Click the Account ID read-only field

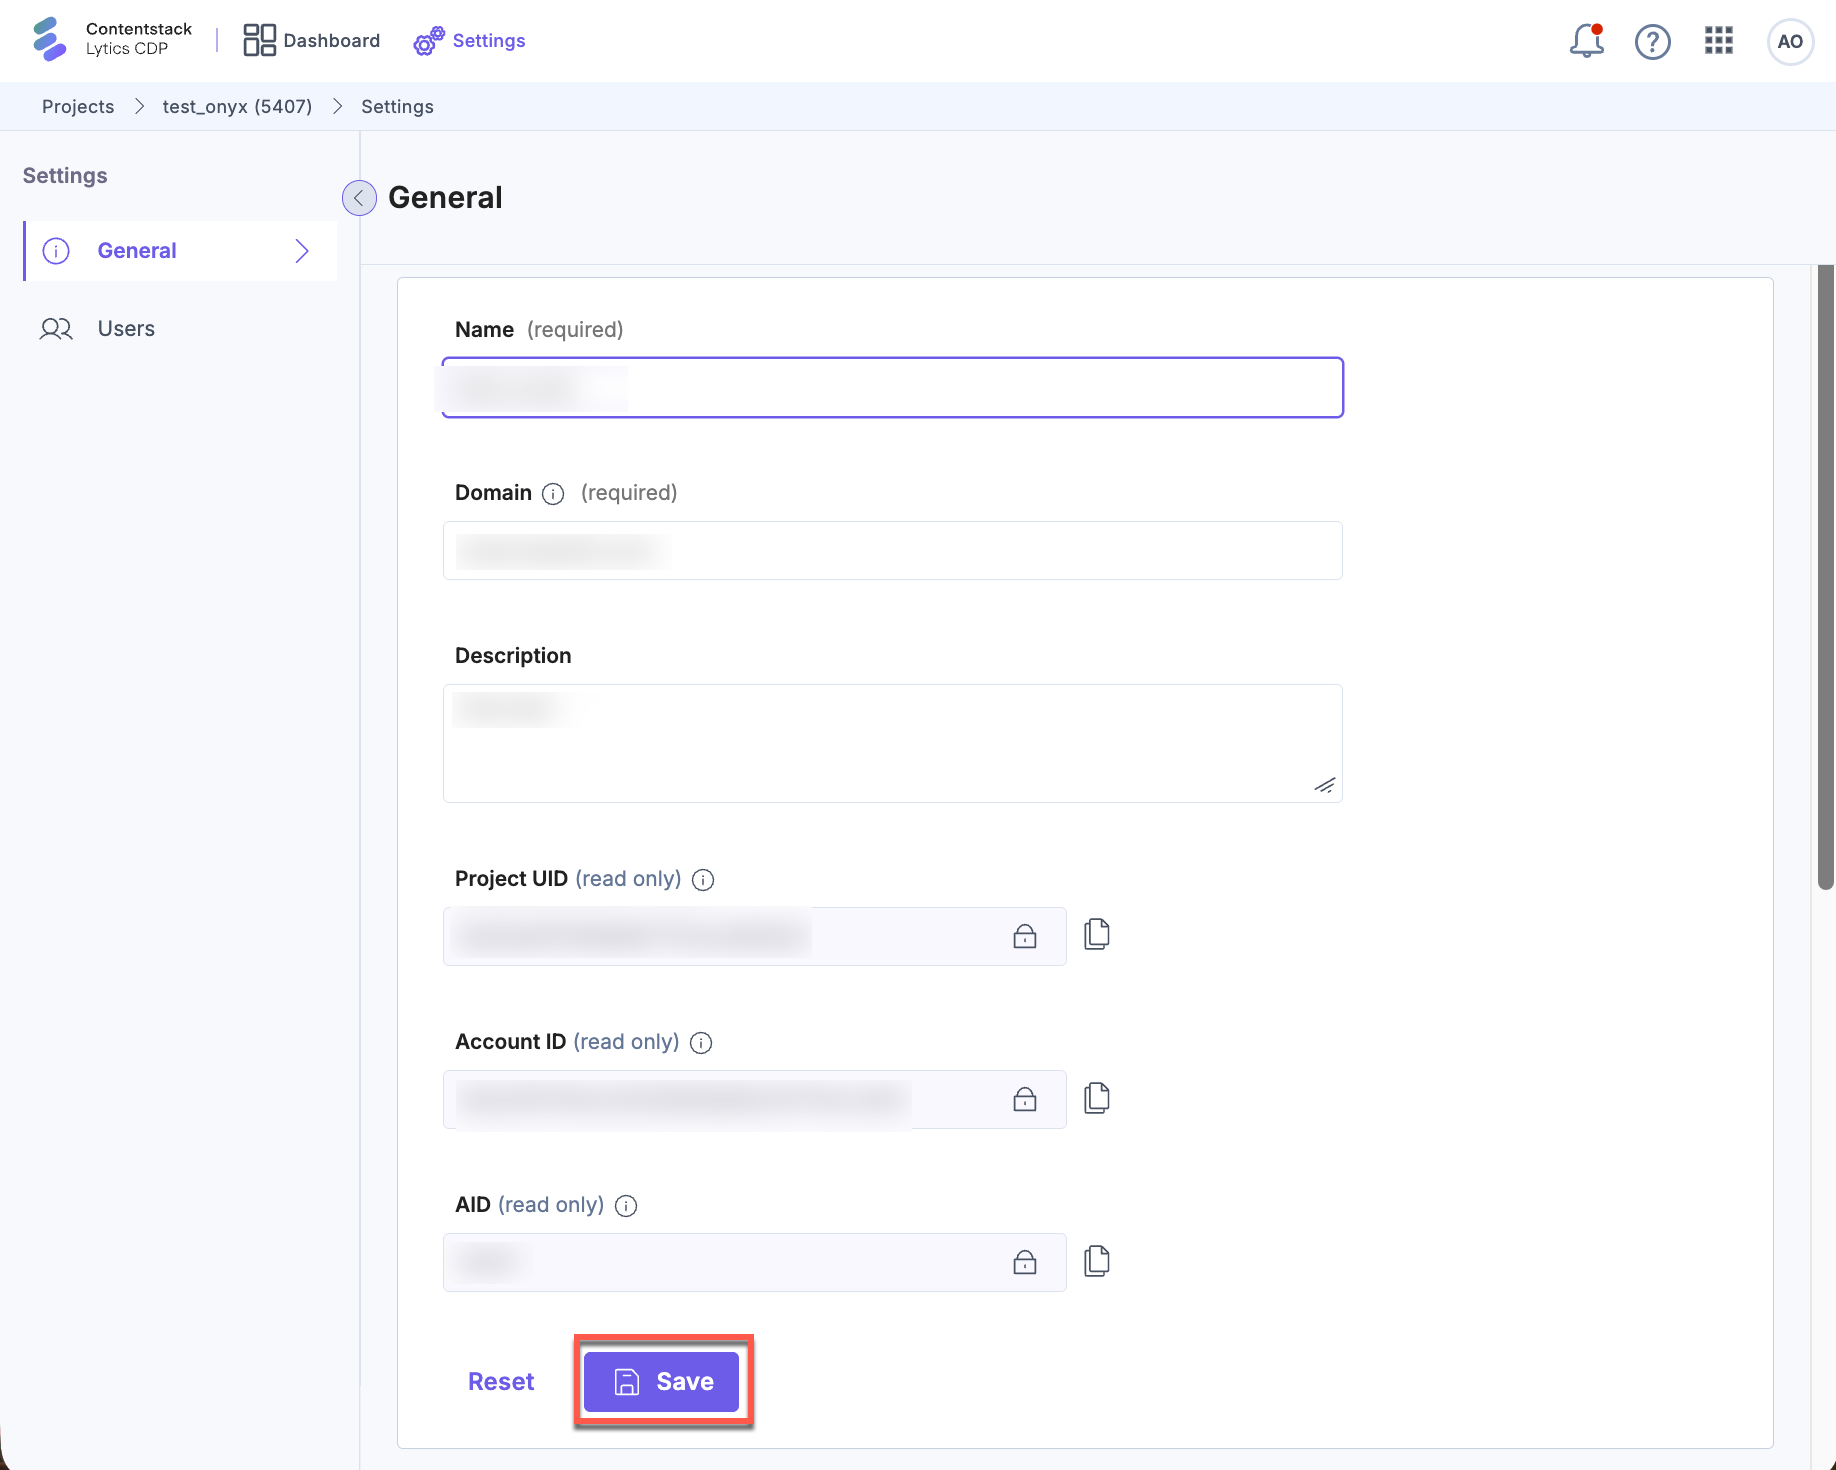point(755,1099)
